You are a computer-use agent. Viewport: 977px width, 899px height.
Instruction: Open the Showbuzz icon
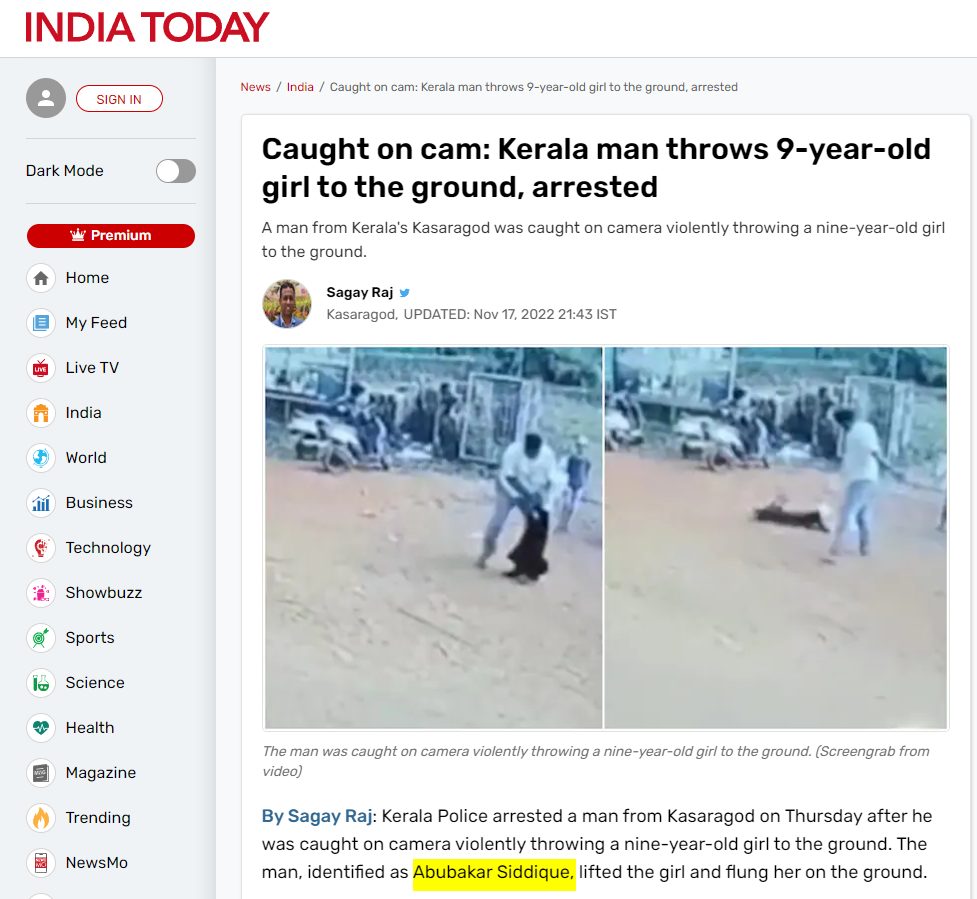41,592
